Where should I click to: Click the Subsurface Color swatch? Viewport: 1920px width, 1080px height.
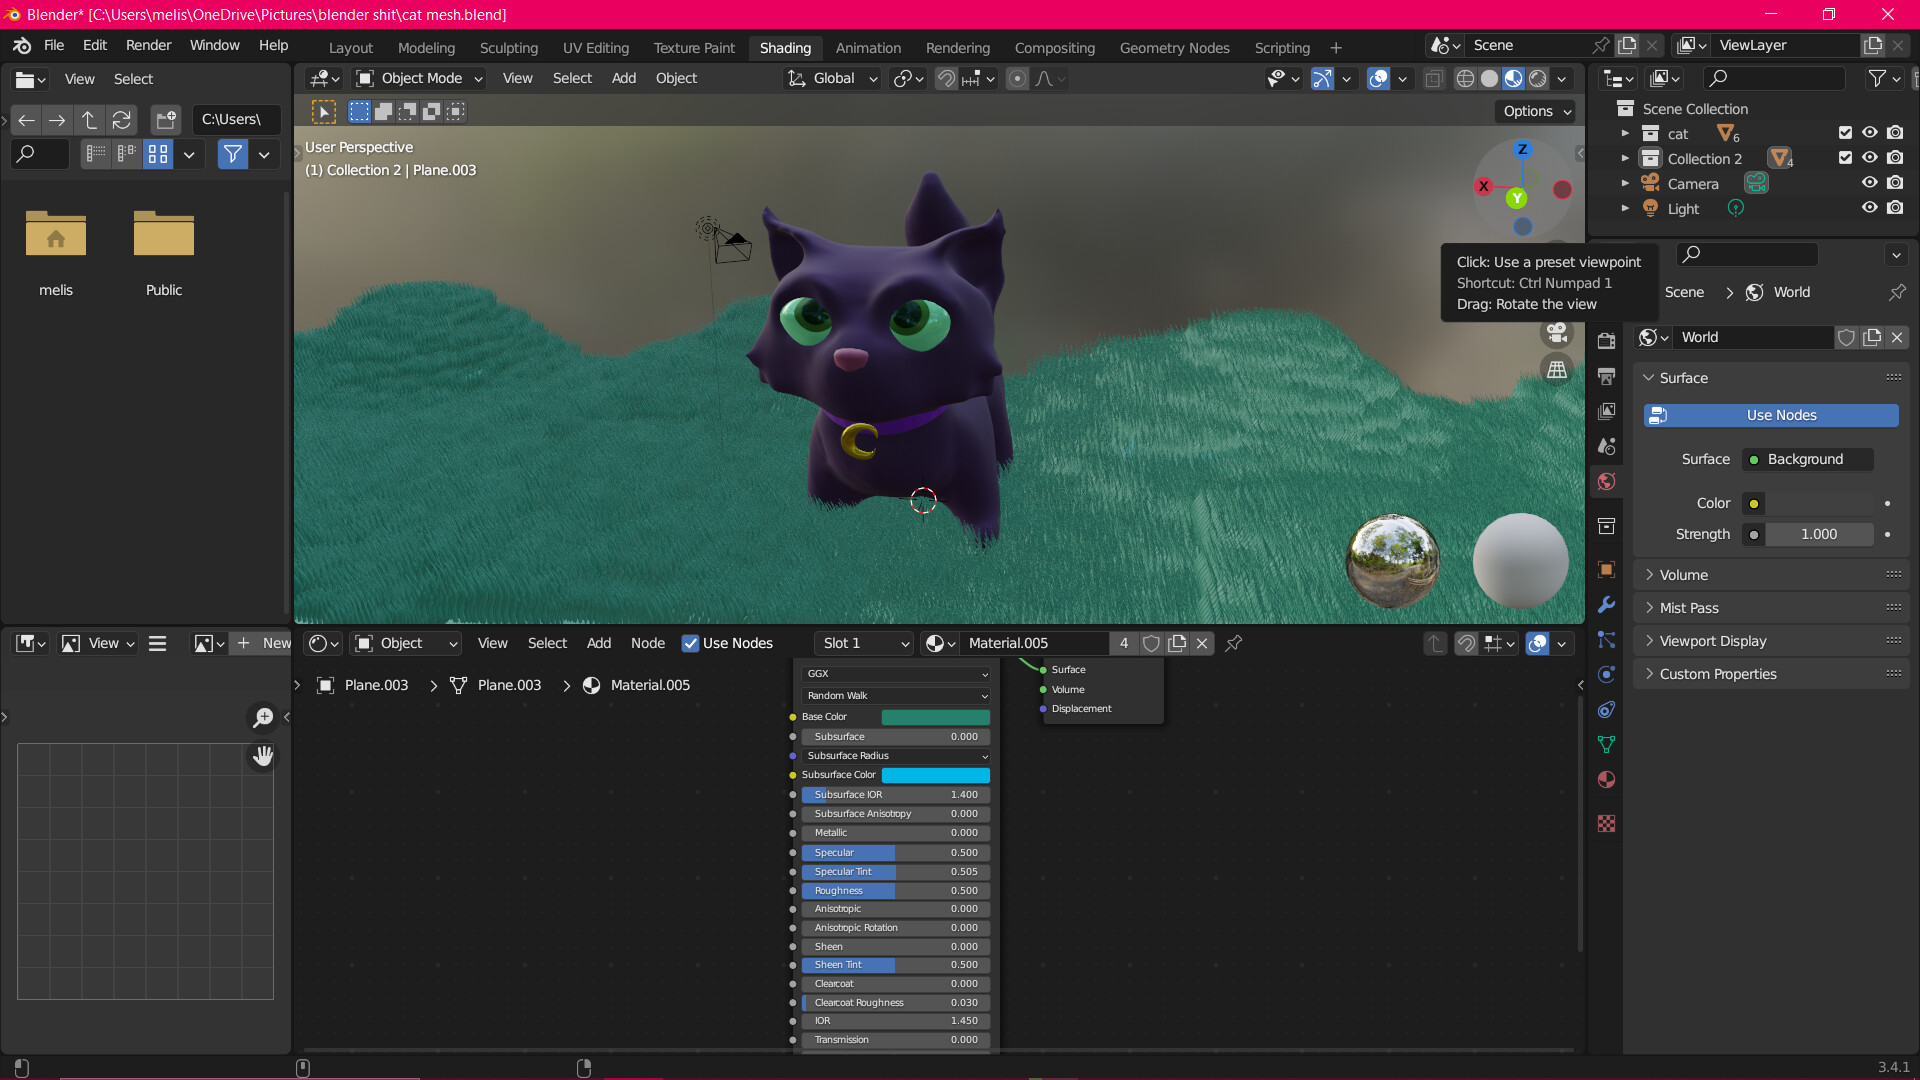935,775
